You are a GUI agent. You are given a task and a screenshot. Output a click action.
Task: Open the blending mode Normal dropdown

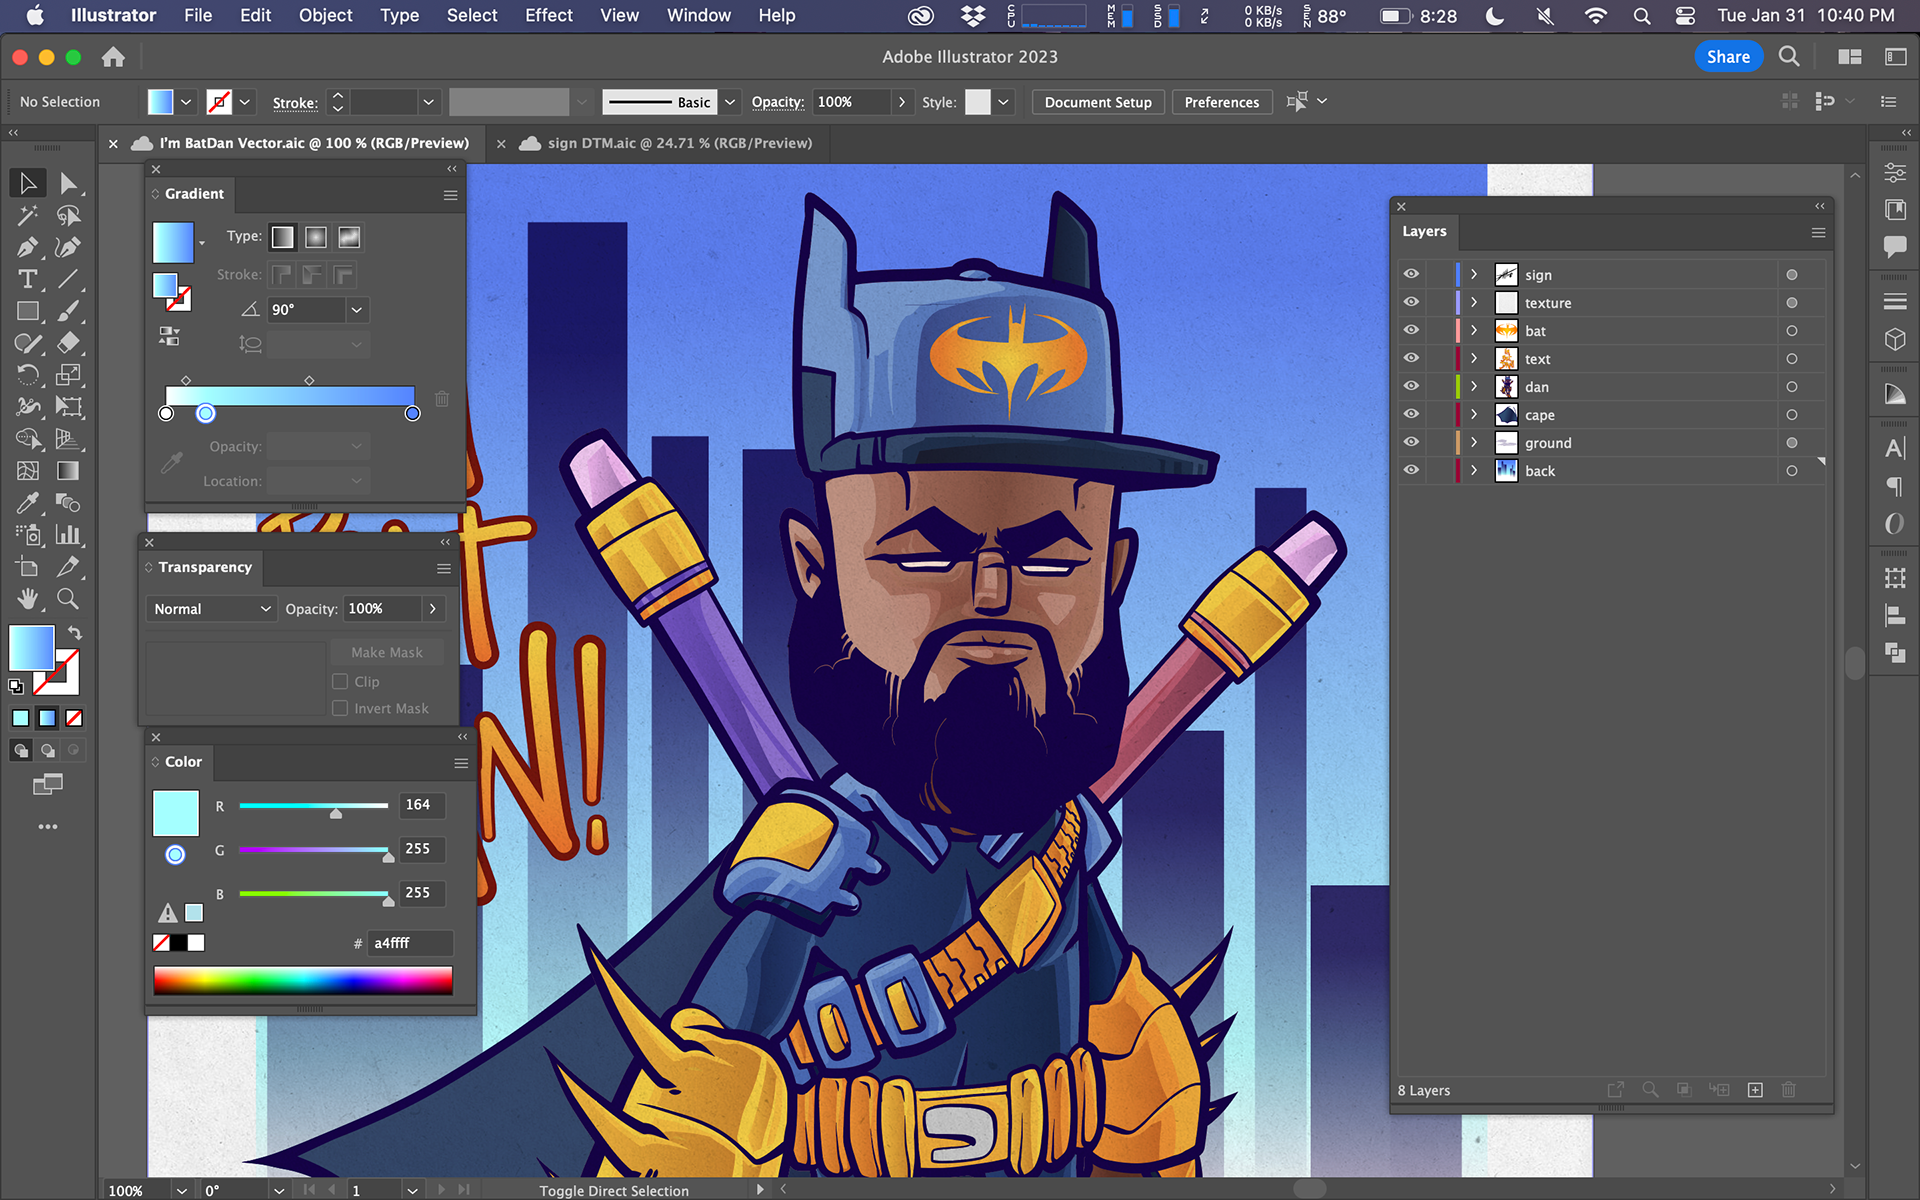pos(211,609)
